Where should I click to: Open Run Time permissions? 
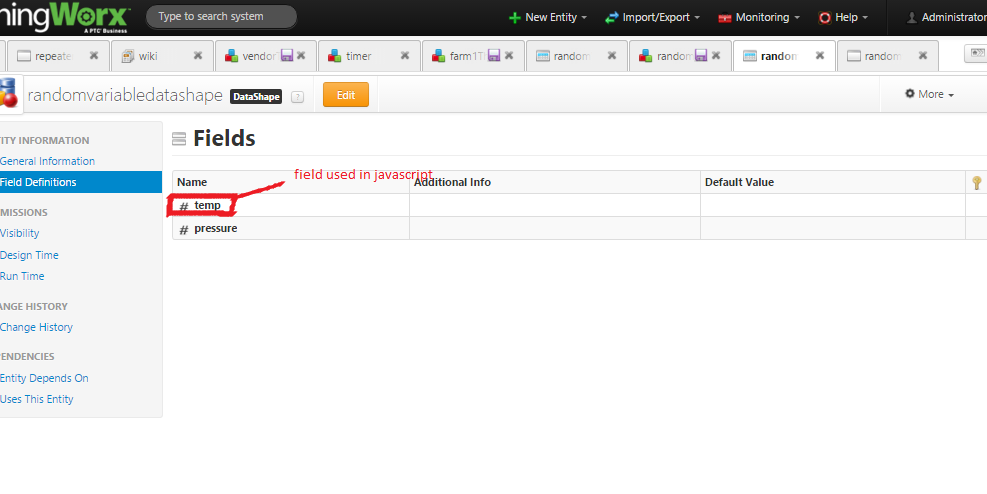[x=22, y=276]
